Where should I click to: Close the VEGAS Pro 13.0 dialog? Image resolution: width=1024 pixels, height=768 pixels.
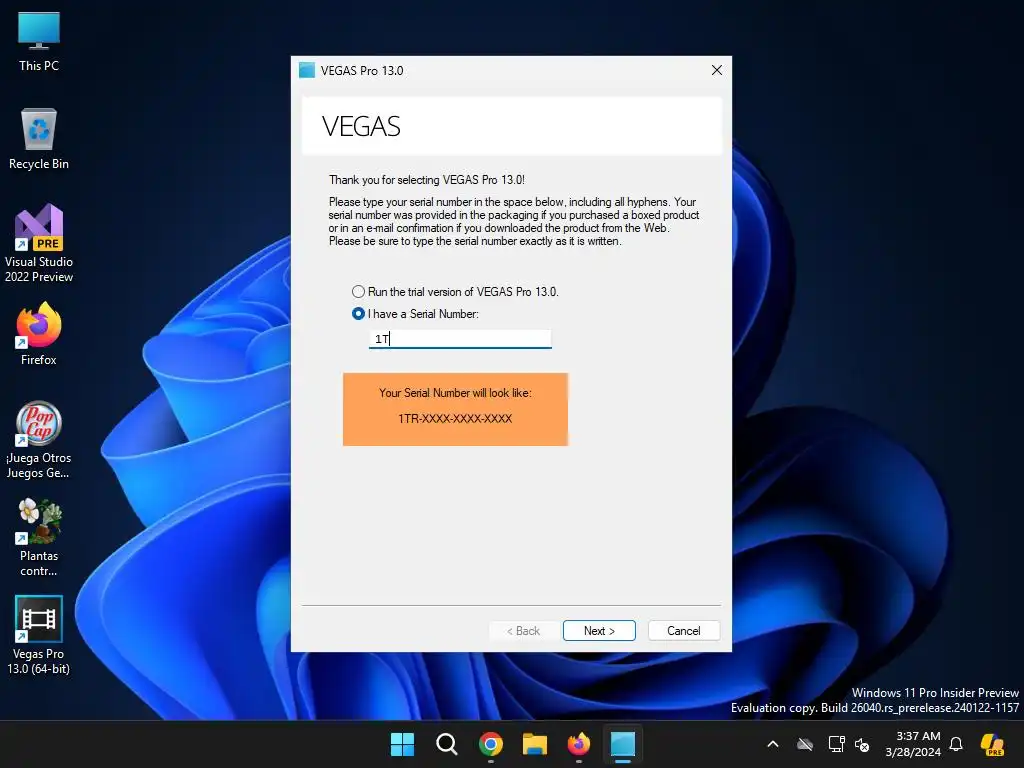[716, 70]
